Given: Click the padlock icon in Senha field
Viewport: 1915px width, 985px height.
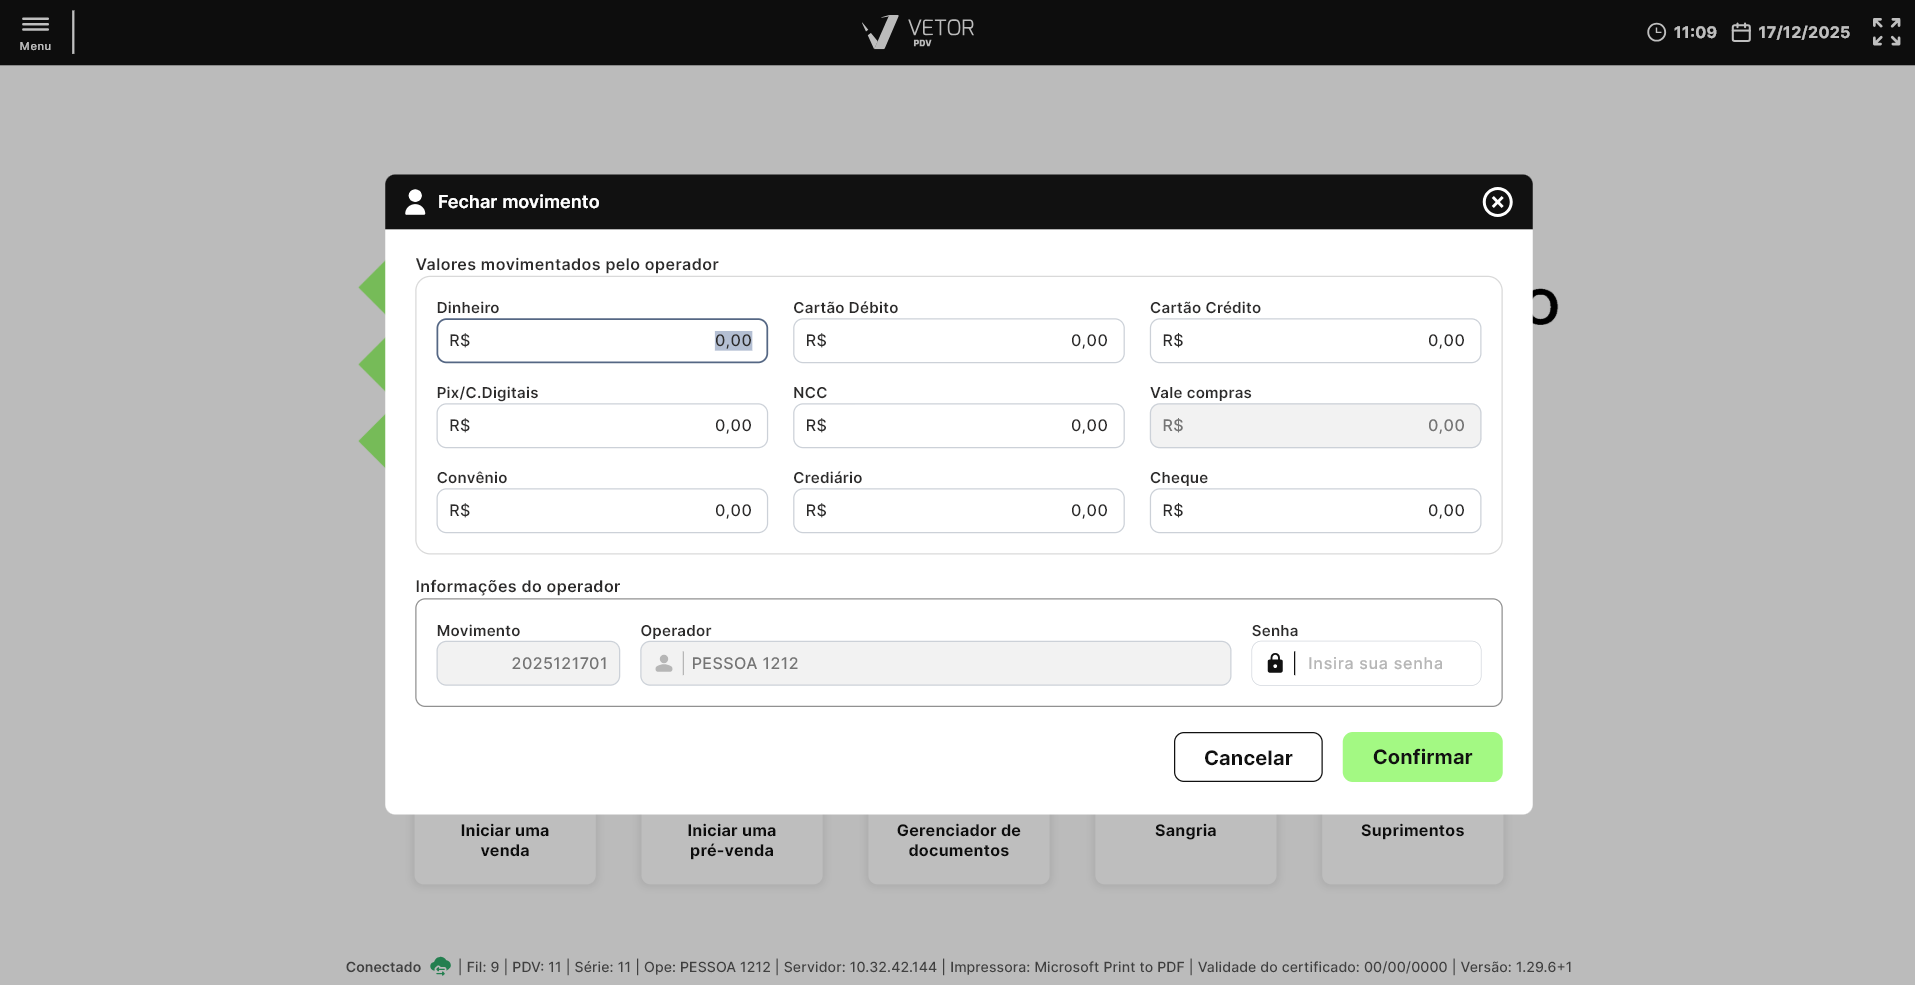Looking at the screenshot, I should coord(1275,663).
